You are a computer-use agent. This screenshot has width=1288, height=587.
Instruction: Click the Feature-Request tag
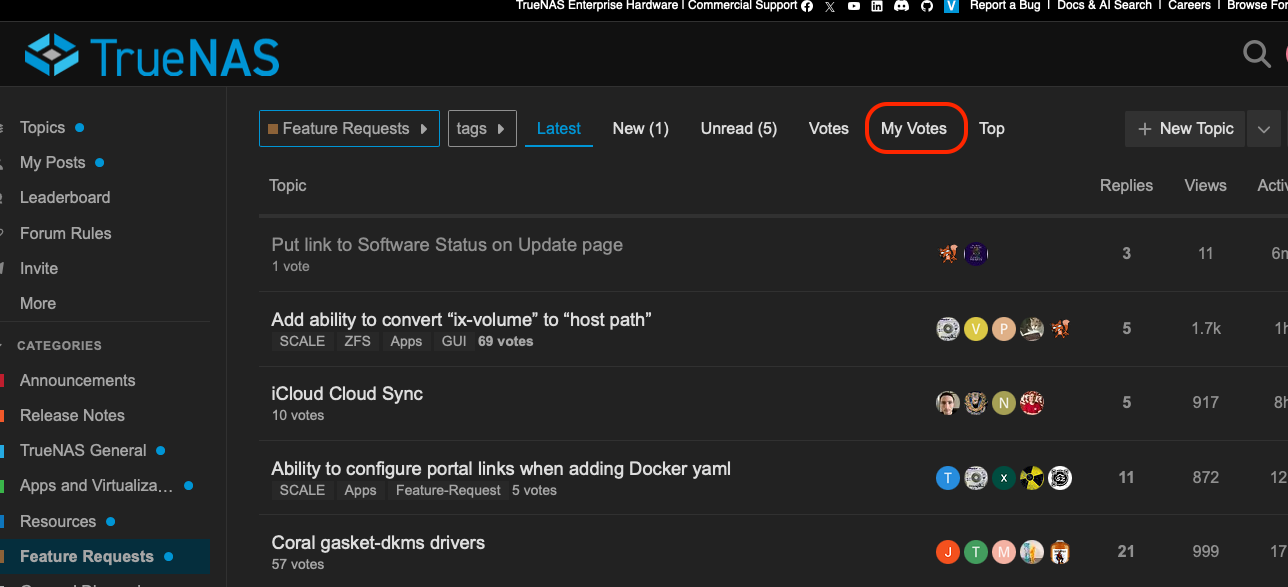point(449,490)
